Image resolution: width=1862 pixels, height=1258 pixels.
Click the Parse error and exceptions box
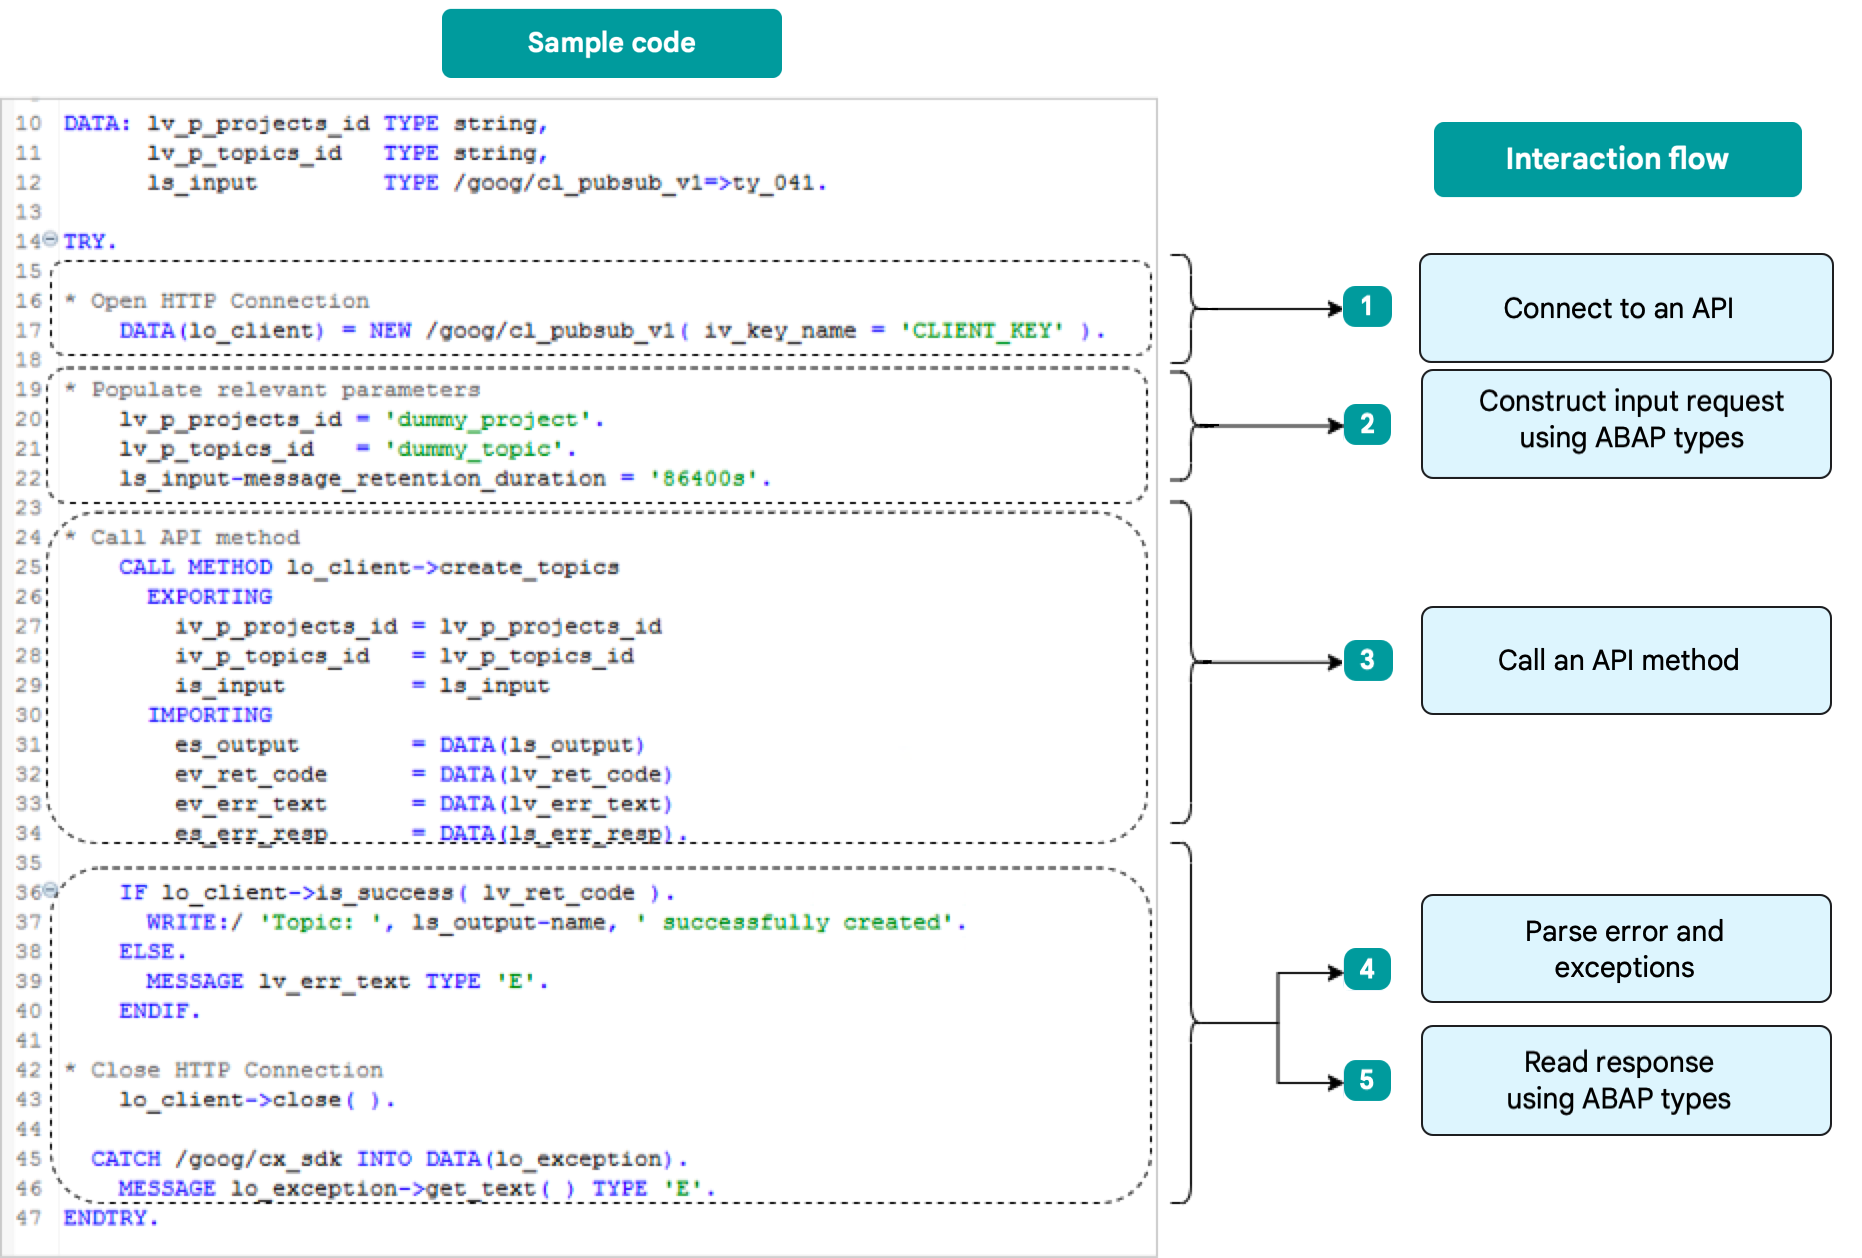coord(1625,948)
